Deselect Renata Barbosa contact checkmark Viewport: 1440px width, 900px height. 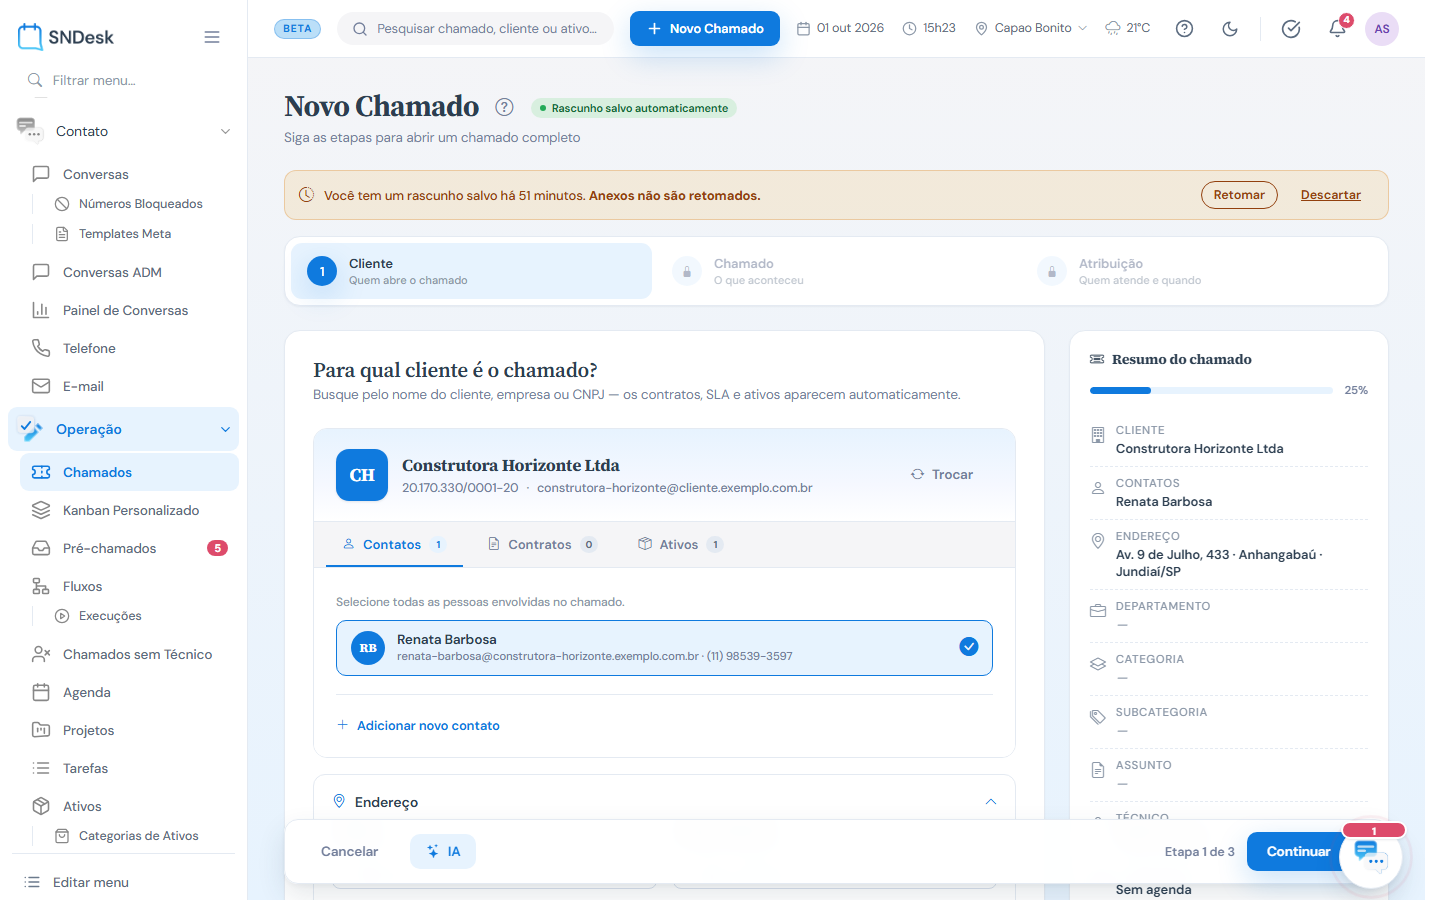pyautogui.click(x=968, y=647)
